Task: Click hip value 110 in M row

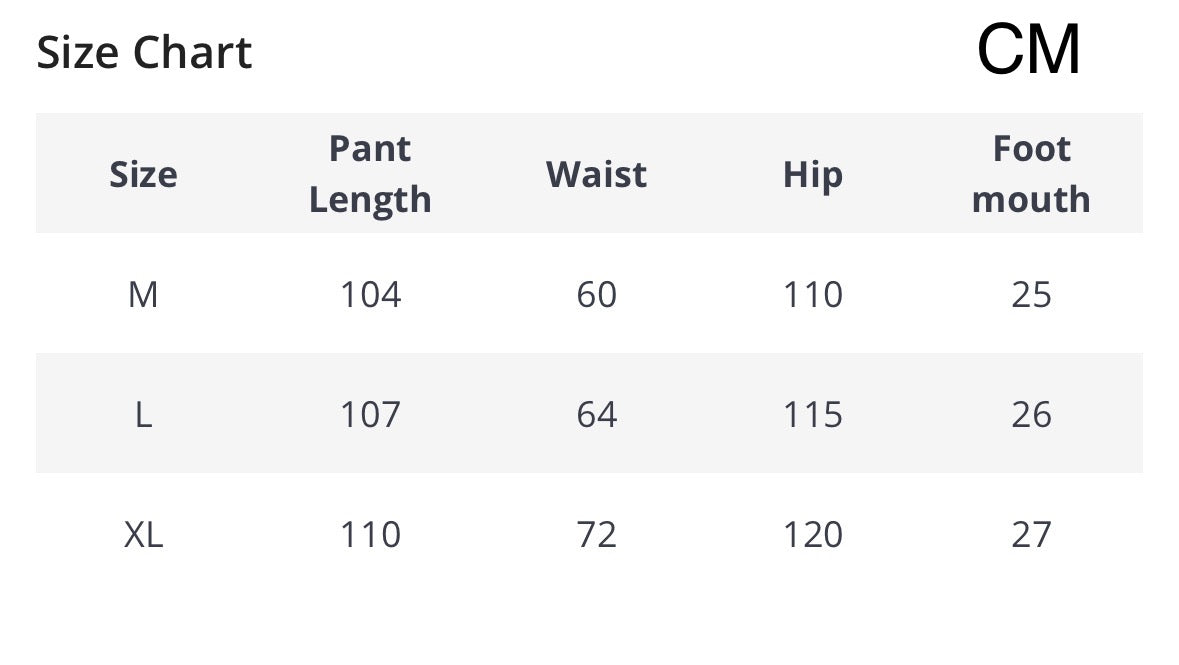Action: 812,294
